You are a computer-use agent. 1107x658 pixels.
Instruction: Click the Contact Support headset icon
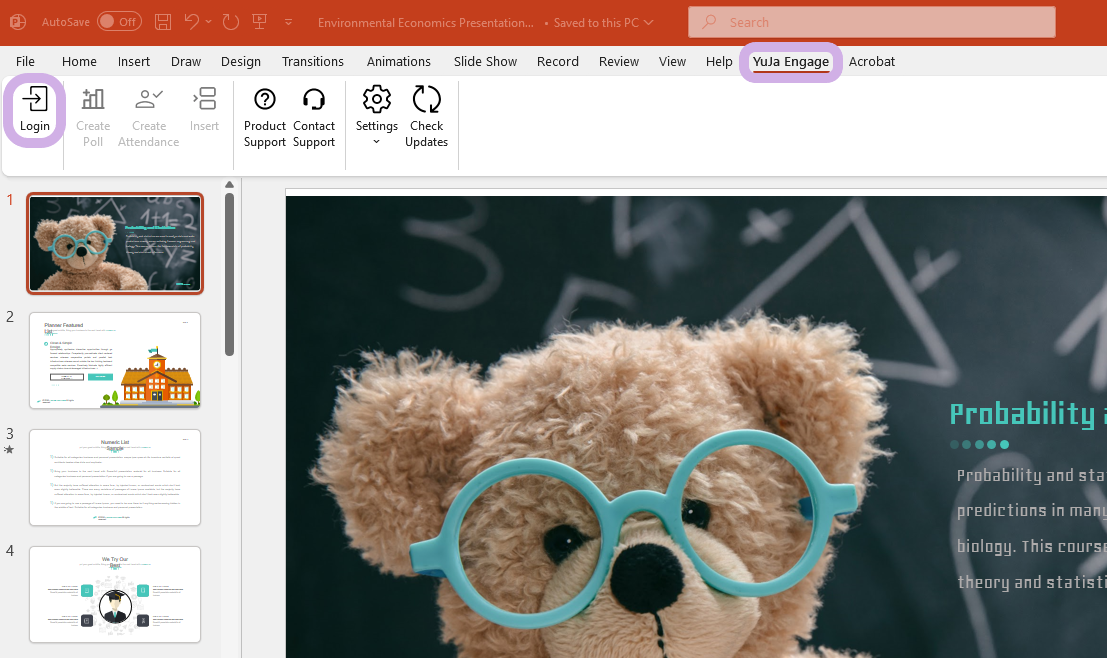(x=314, y=100)
